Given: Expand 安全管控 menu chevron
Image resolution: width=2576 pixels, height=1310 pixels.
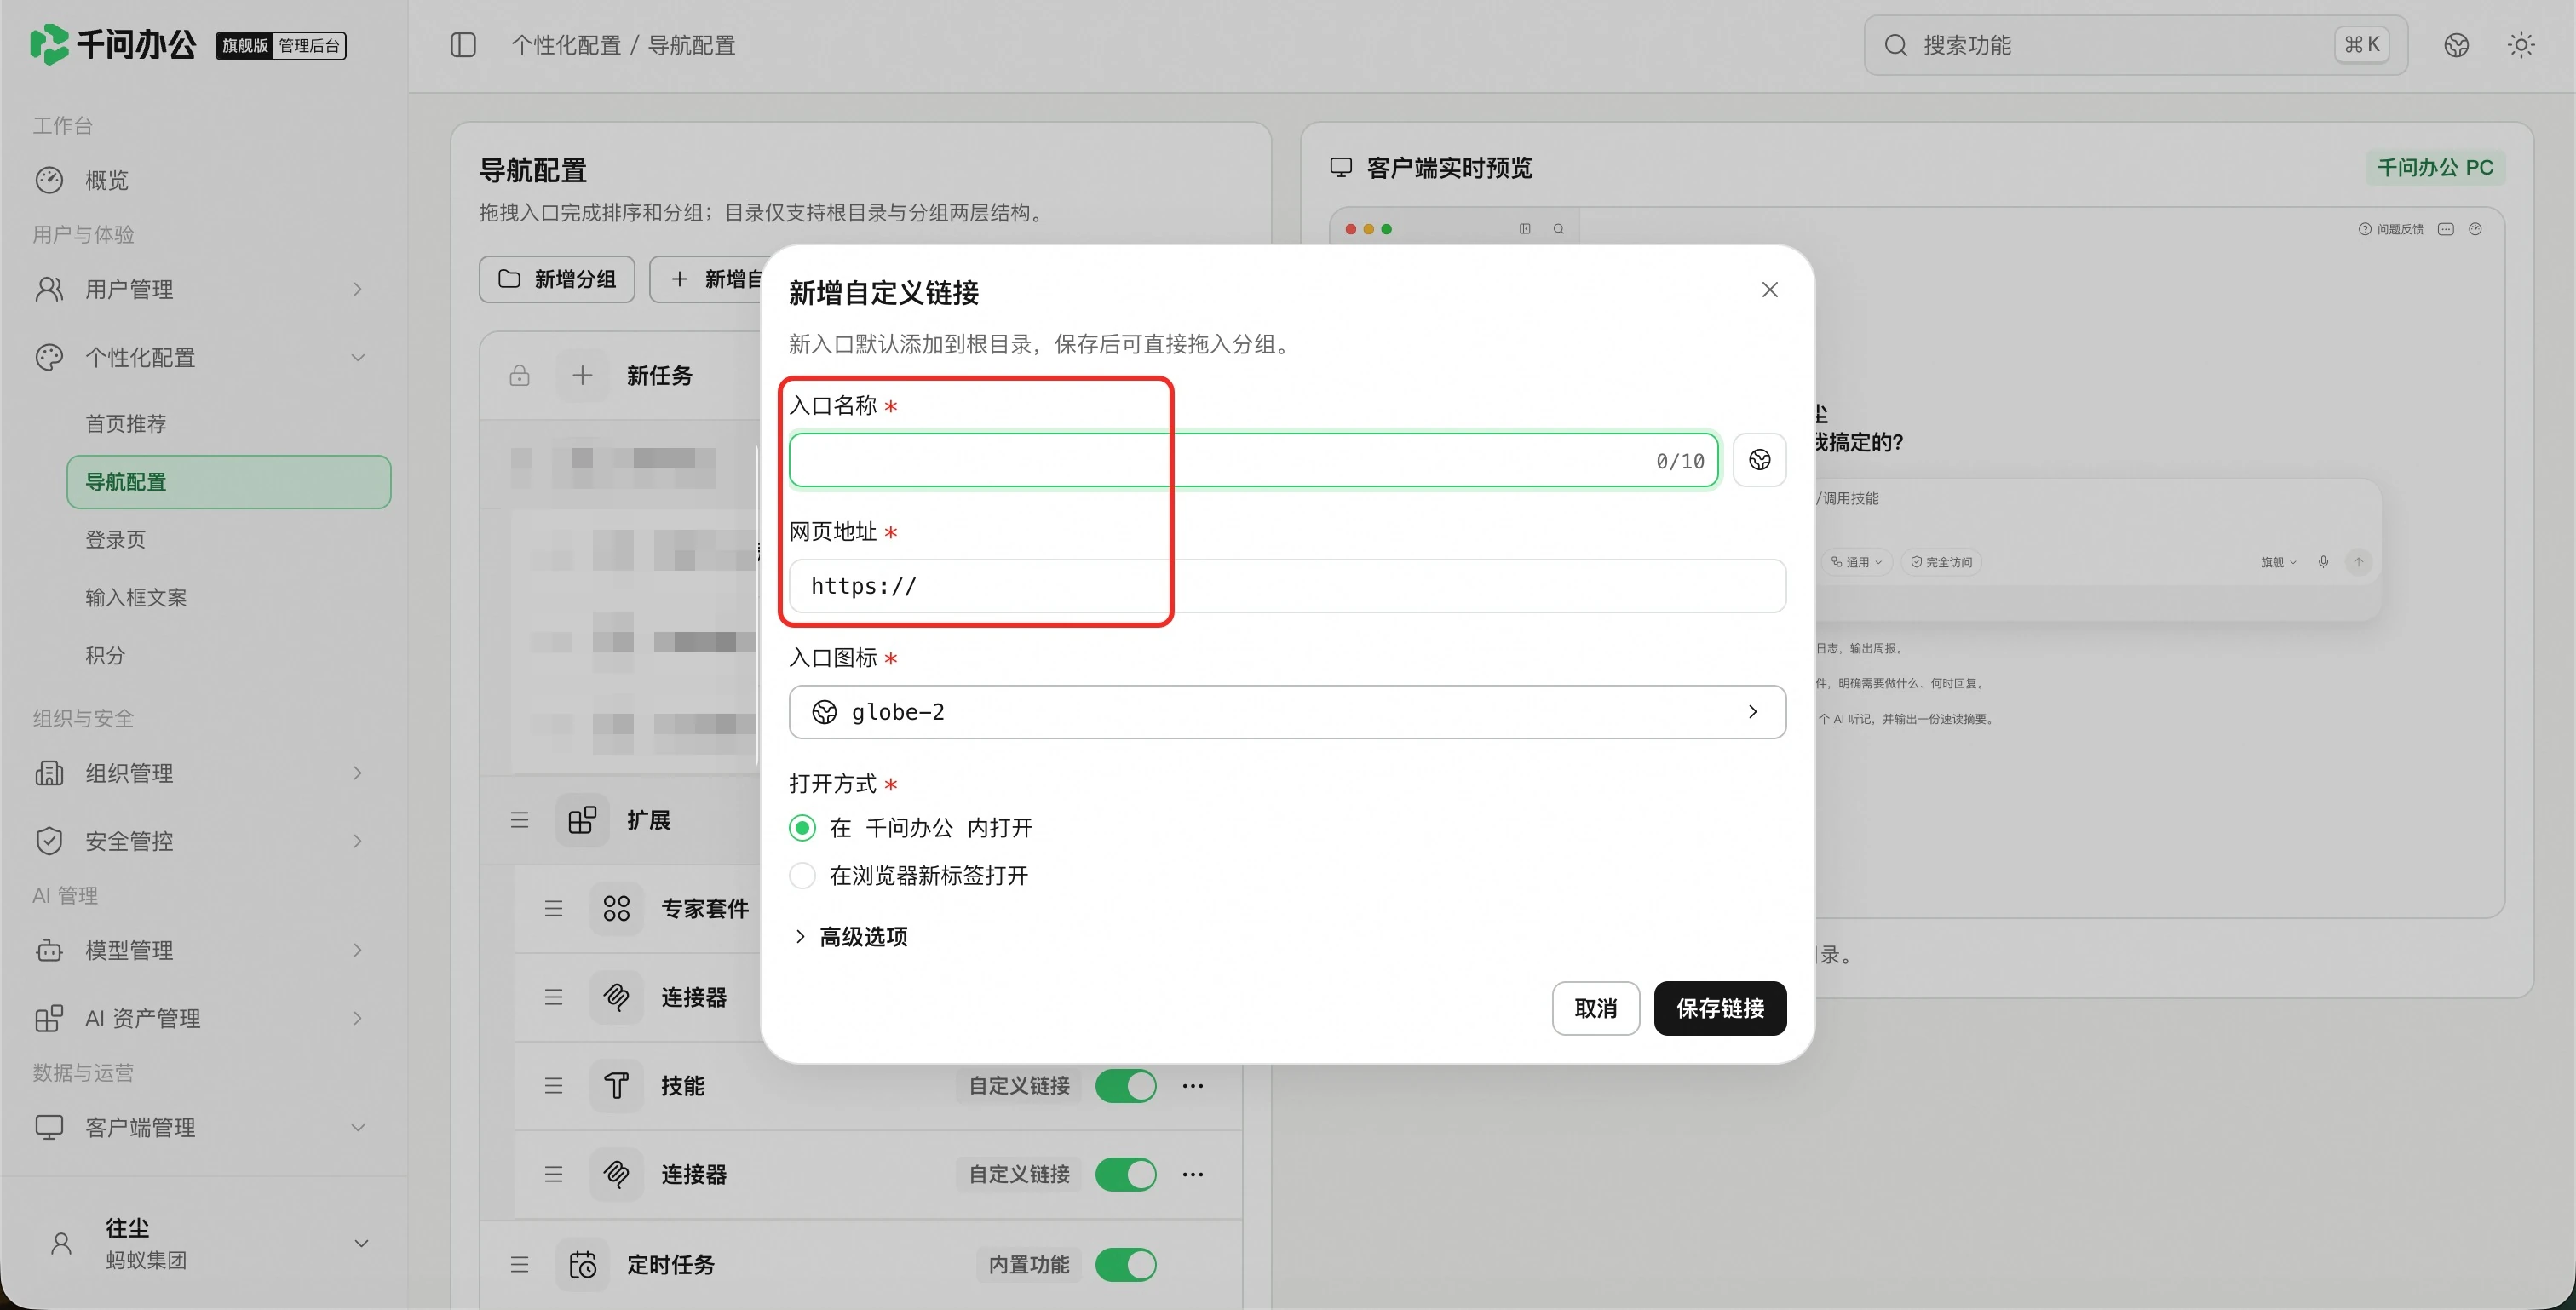Looking at the screenshot, I should coord(358,841).
